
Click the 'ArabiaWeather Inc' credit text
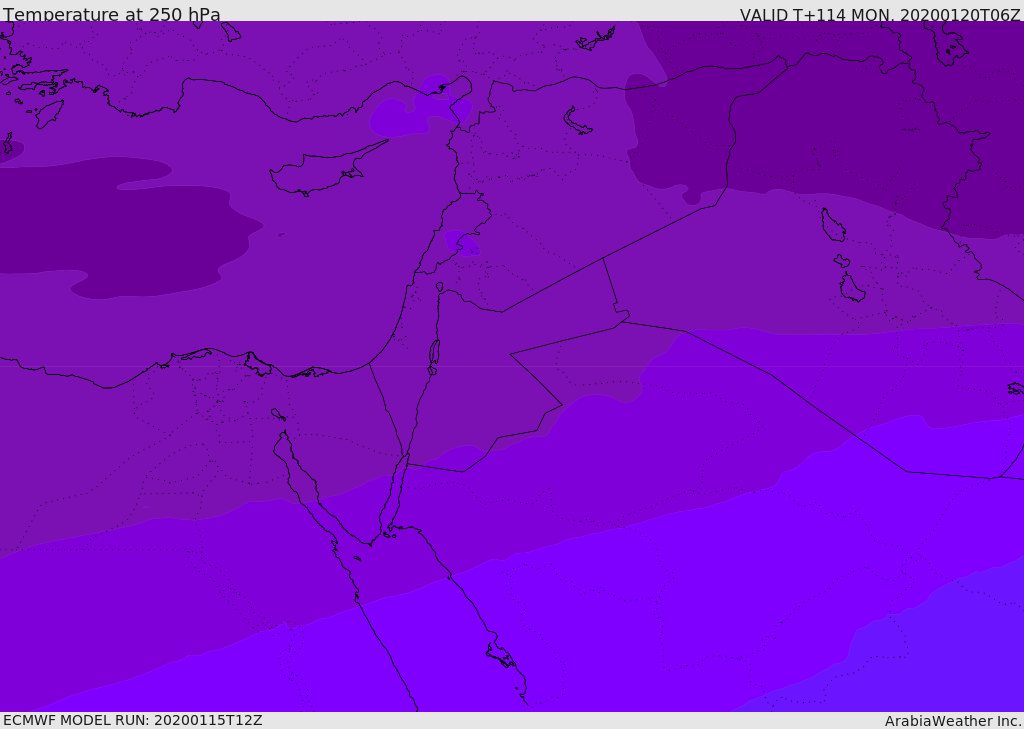point(952,721)
